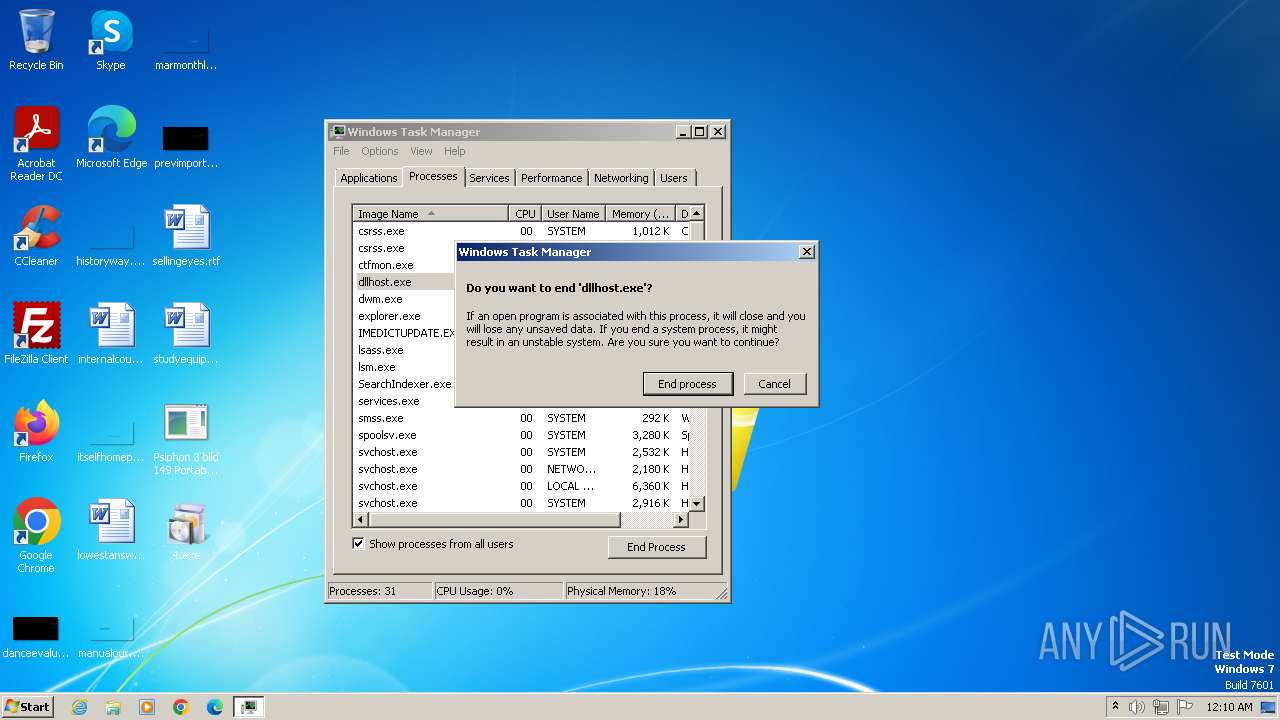Viewport: 1280px width, 720px height.
Task: Sort by the Image Name column header
Action: [431, 214]
